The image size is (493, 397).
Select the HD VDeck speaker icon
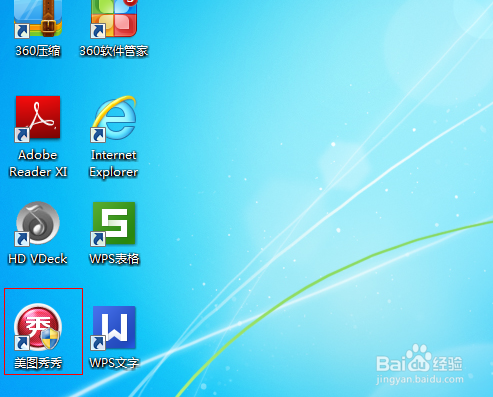[38, 223]
